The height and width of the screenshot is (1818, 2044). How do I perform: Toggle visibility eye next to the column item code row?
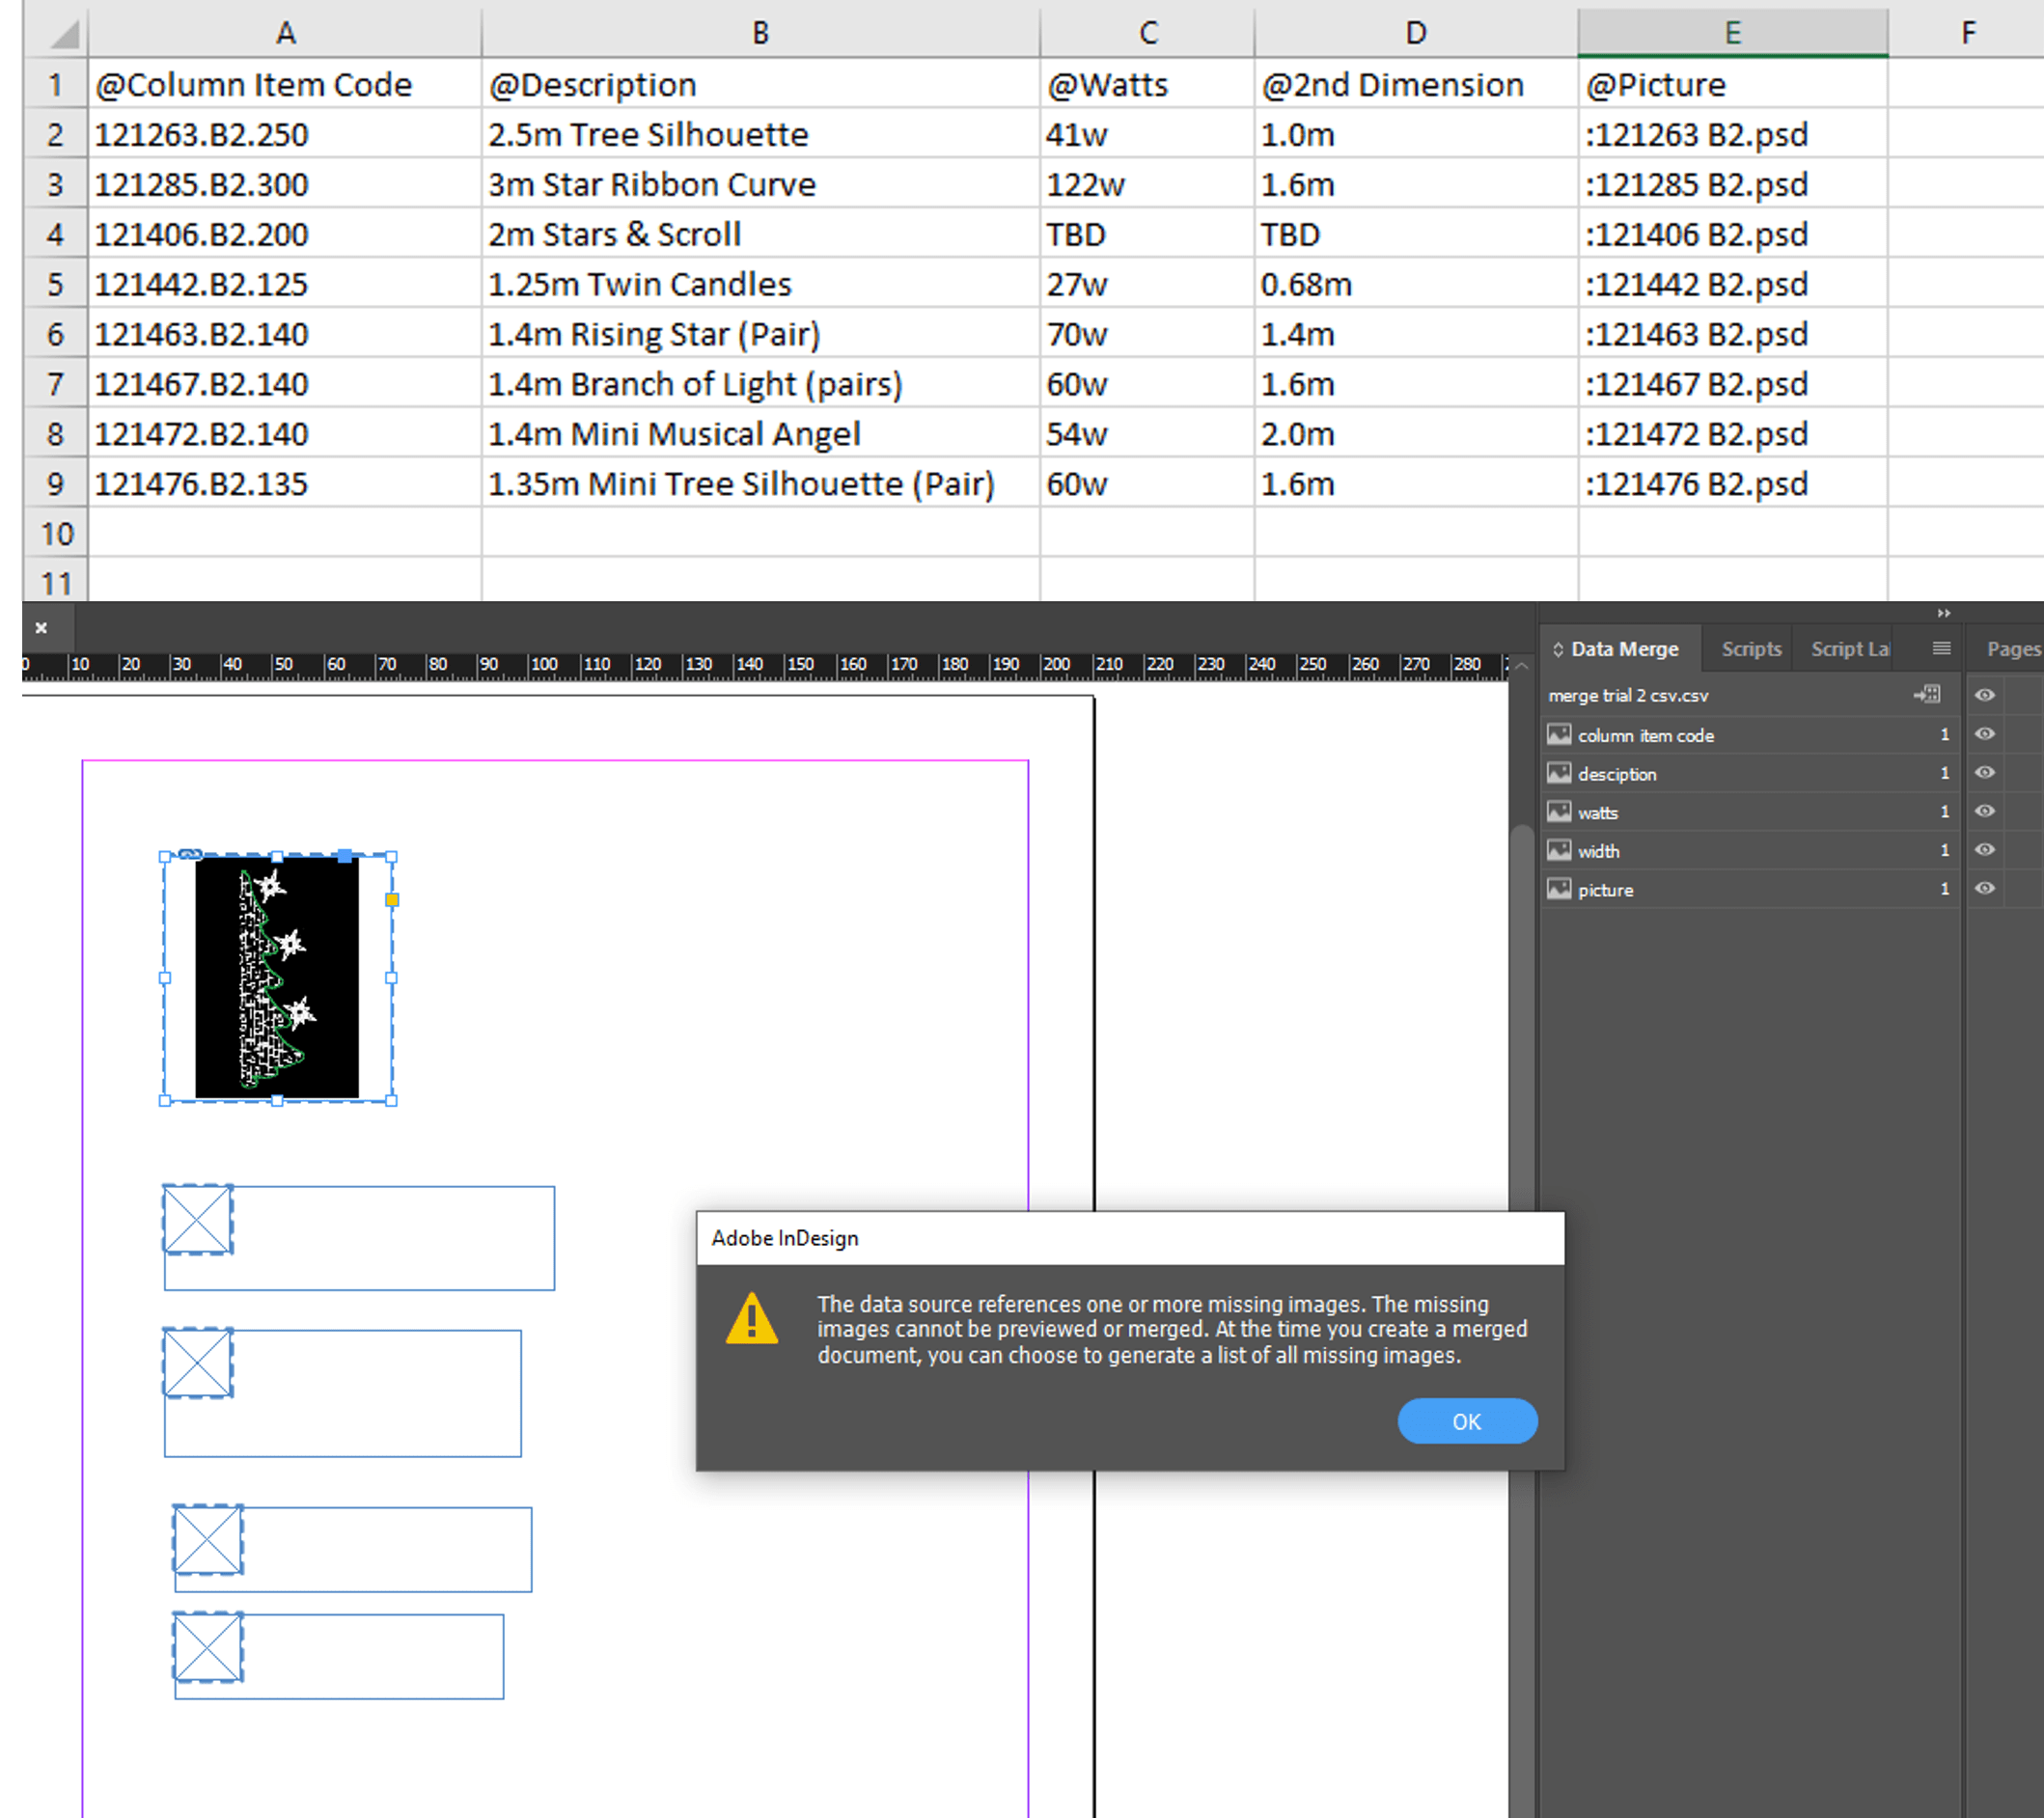pos(1984,734)
